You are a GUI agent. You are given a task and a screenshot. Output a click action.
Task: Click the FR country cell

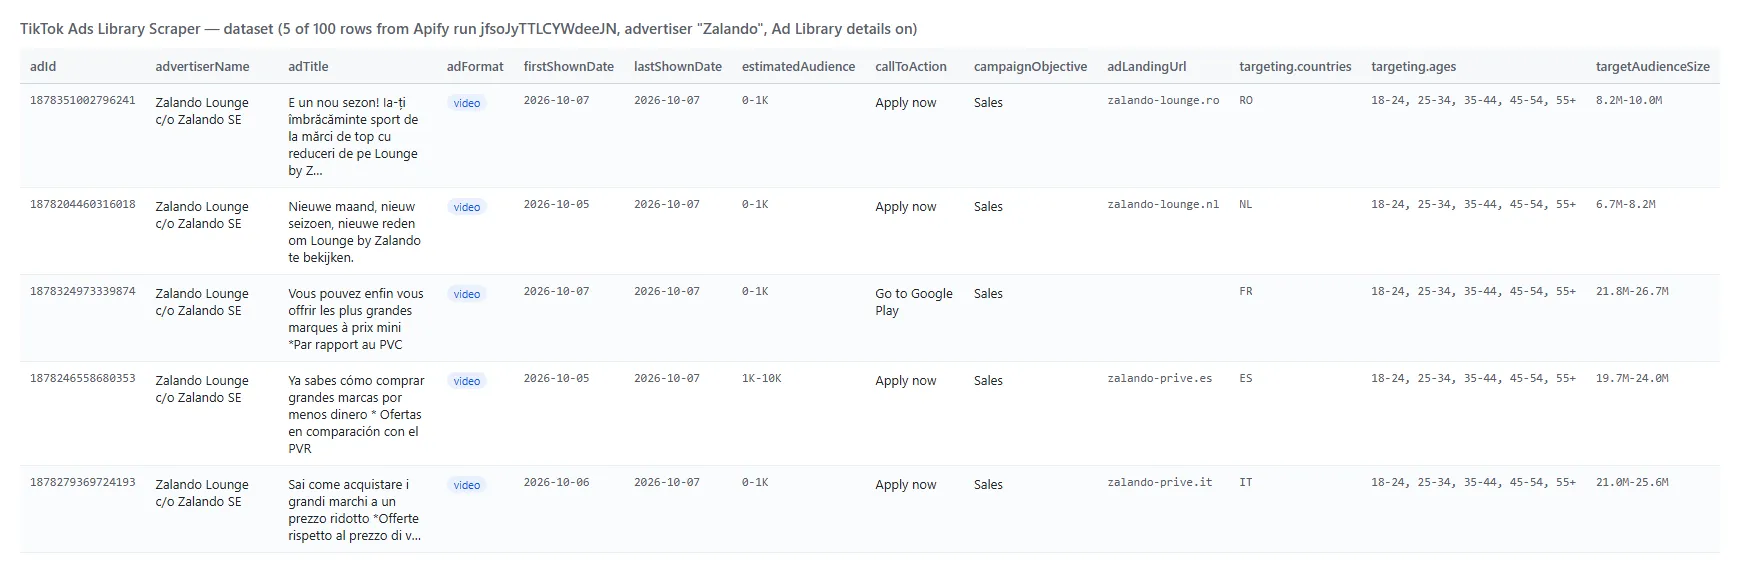coord(1246,292)
